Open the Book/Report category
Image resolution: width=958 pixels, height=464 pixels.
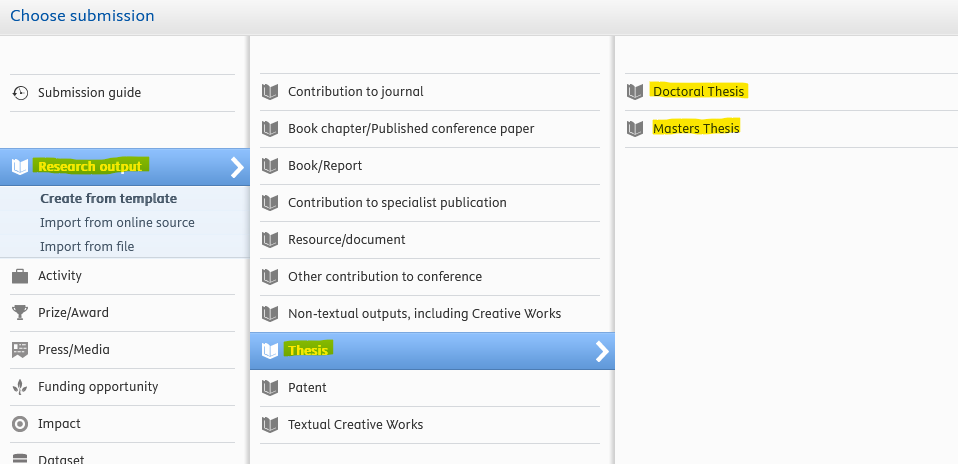click(x=324, y=166)
